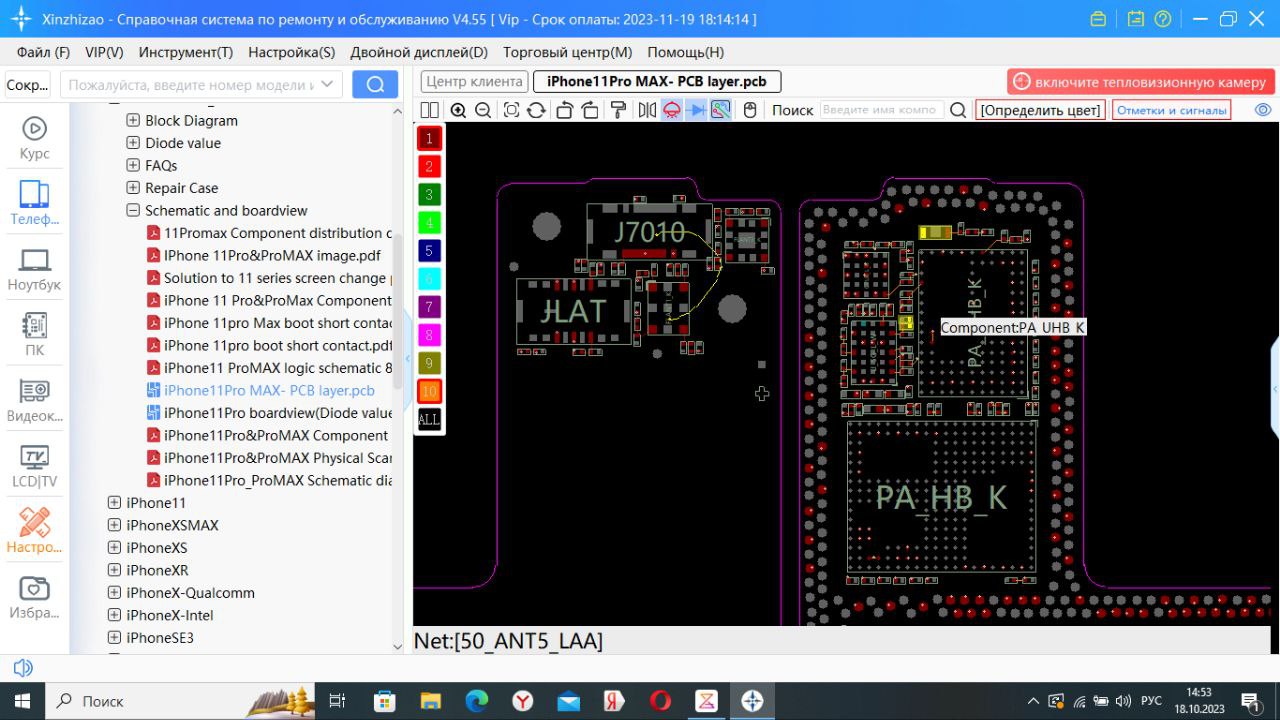Click the blue search button by model field

(376, 85)
